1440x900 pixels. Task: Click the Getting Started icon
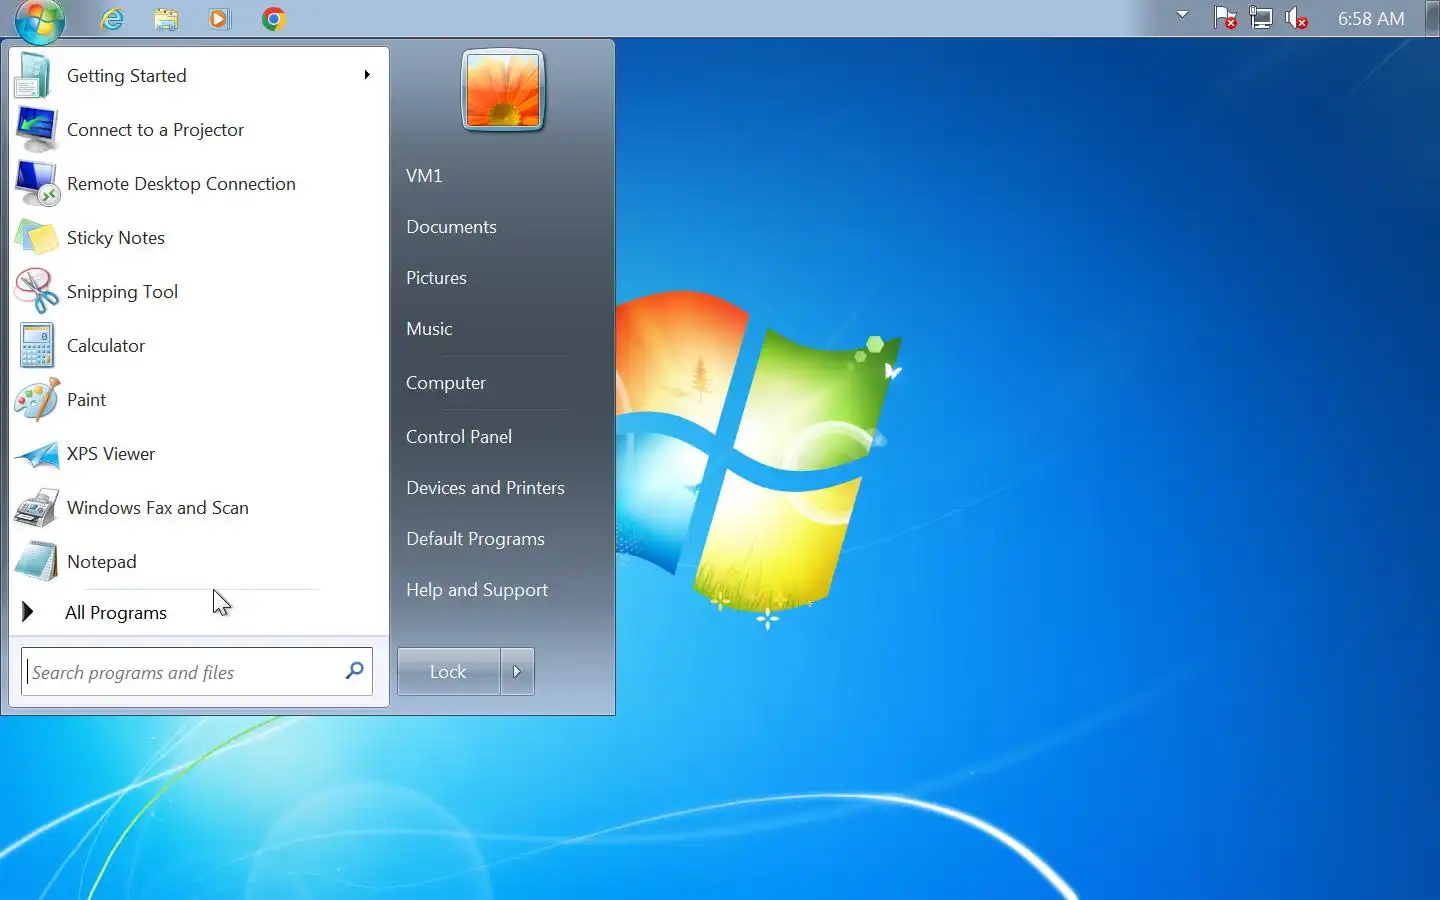coord(35,76)
